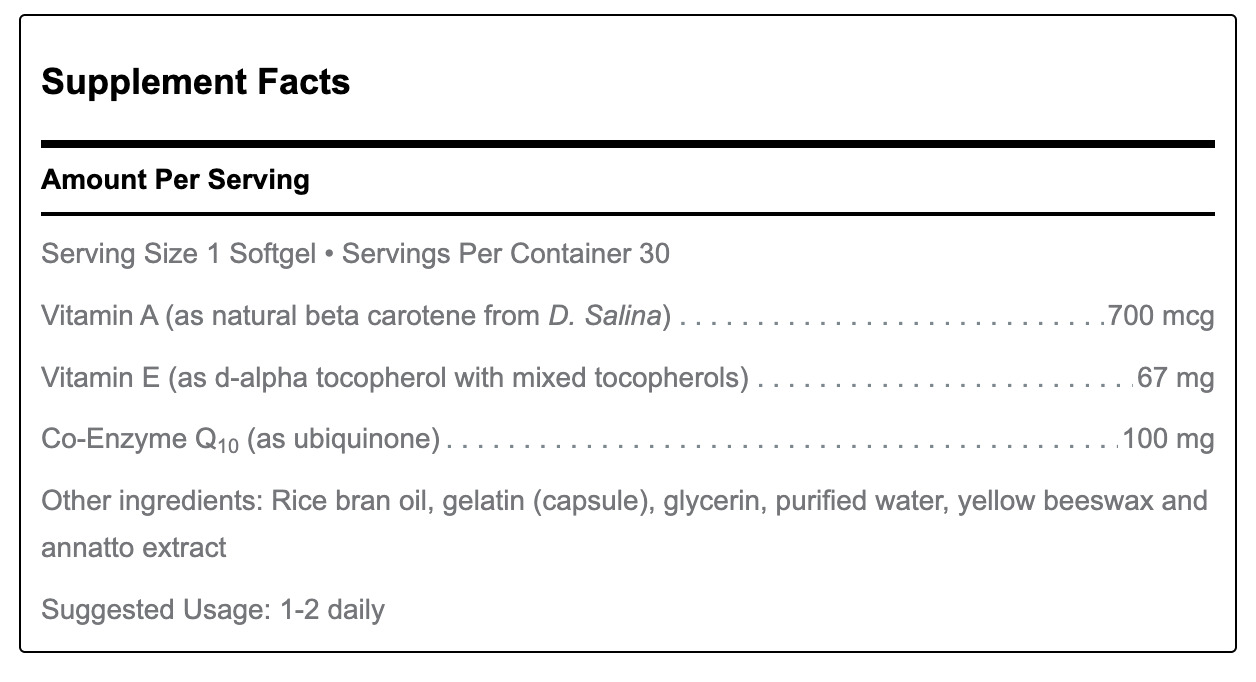Click the annatto extract text
This screenshot has height=682, width=1256.
click(134, 548)
